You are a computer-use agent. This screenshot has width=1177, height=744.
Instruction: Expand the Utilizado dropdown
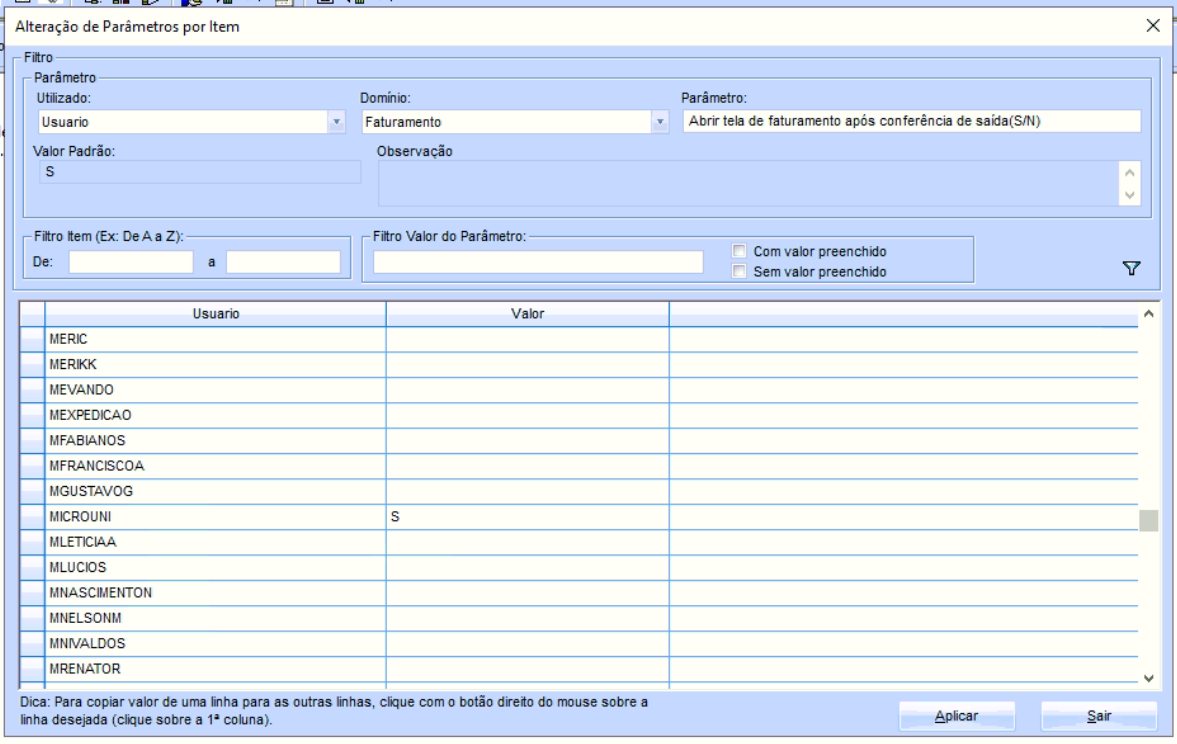336,122
